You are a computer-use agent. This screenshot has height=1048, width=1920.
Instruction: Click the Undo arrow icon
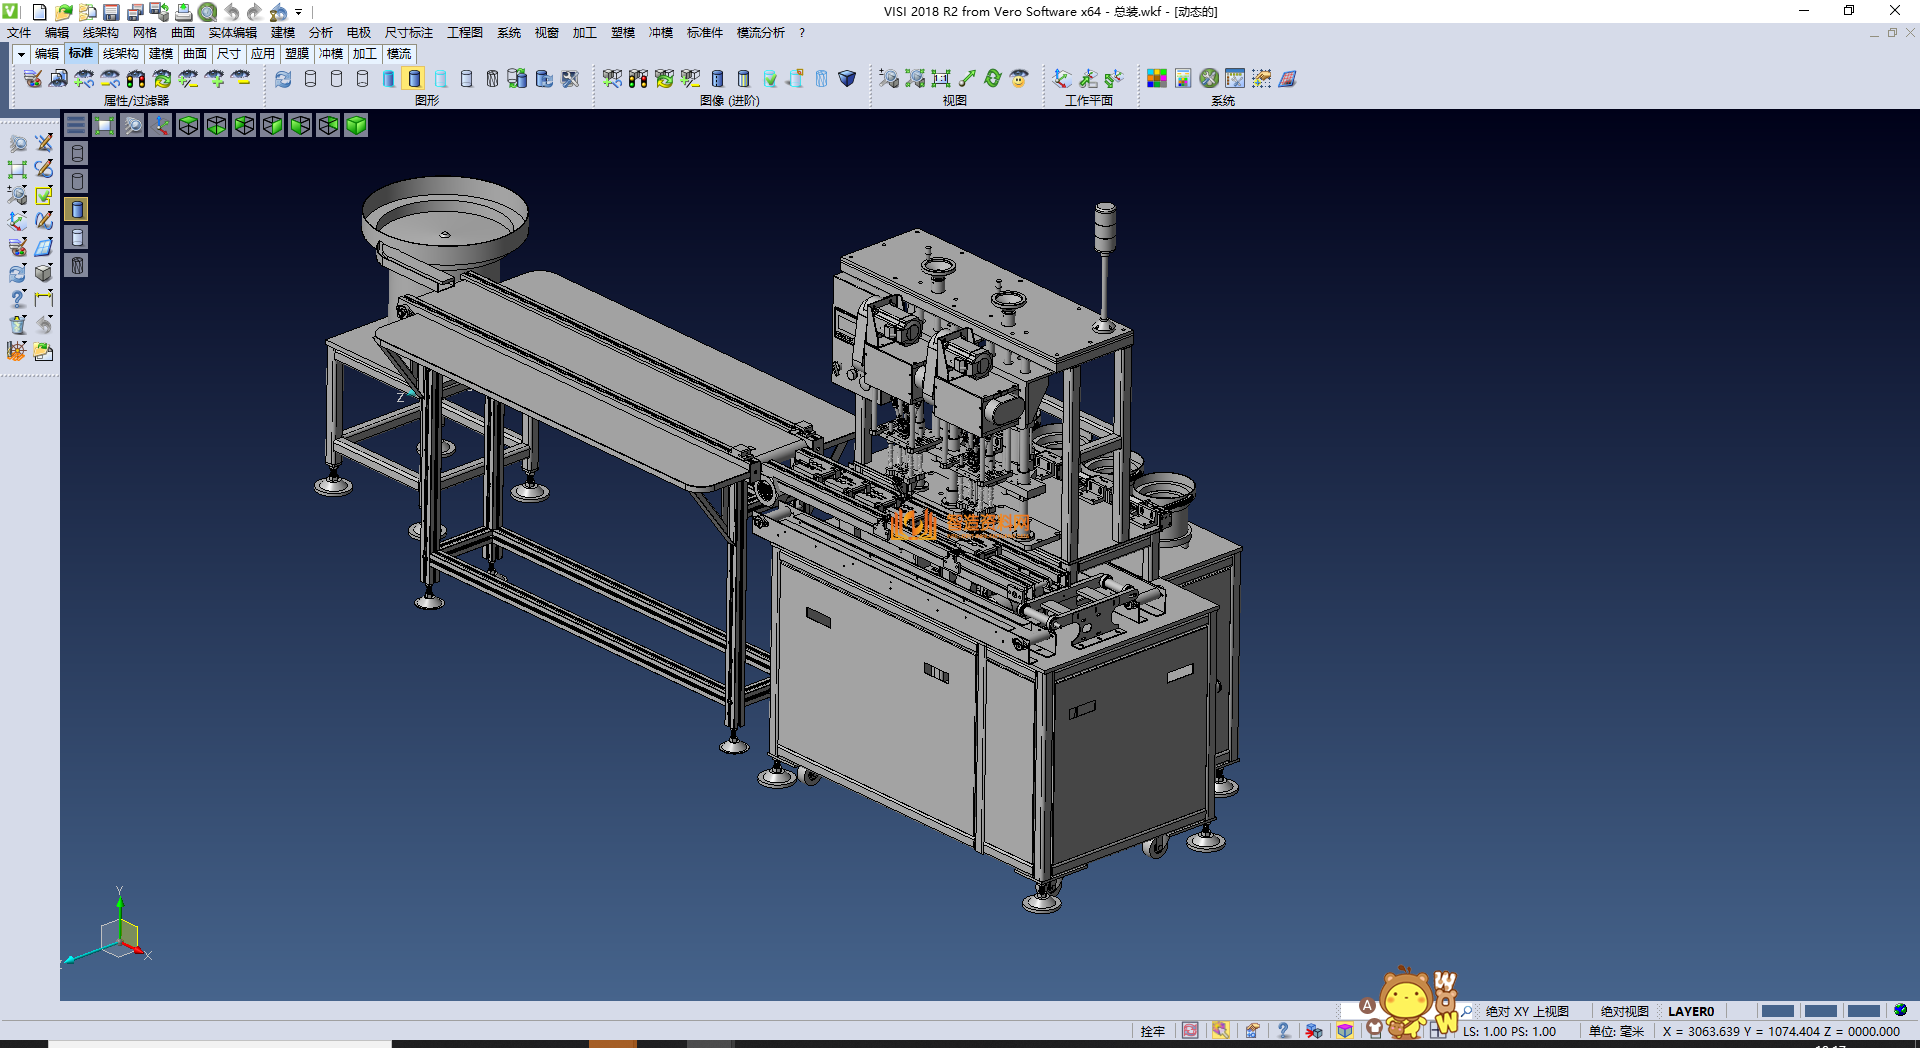(x=232, y=12)
